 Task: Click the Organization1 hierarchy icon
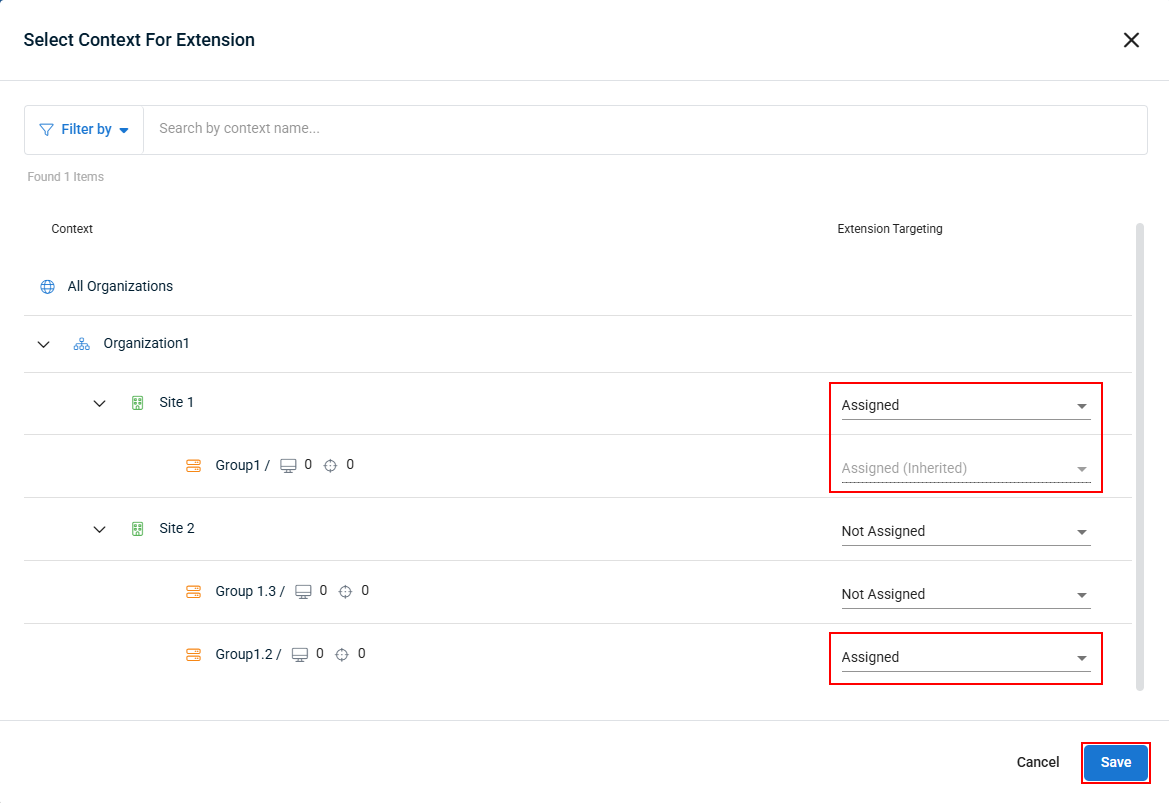81,344
